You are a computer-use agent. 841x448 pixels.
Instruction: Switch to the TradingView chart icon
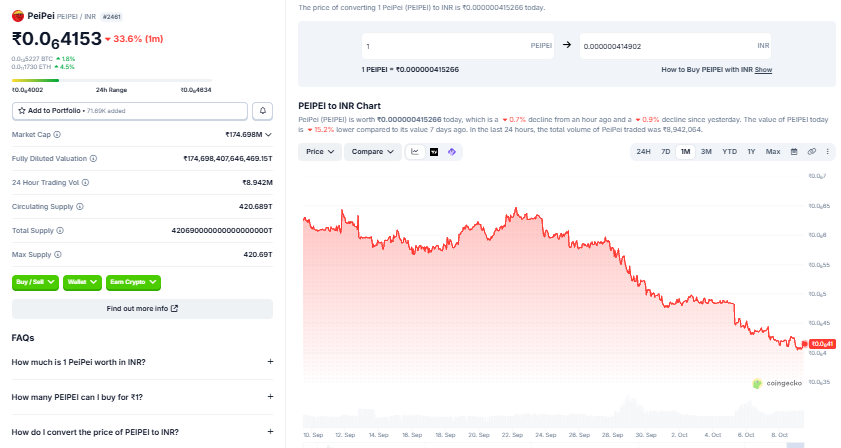pyautogui.click(x=434, y=152)
